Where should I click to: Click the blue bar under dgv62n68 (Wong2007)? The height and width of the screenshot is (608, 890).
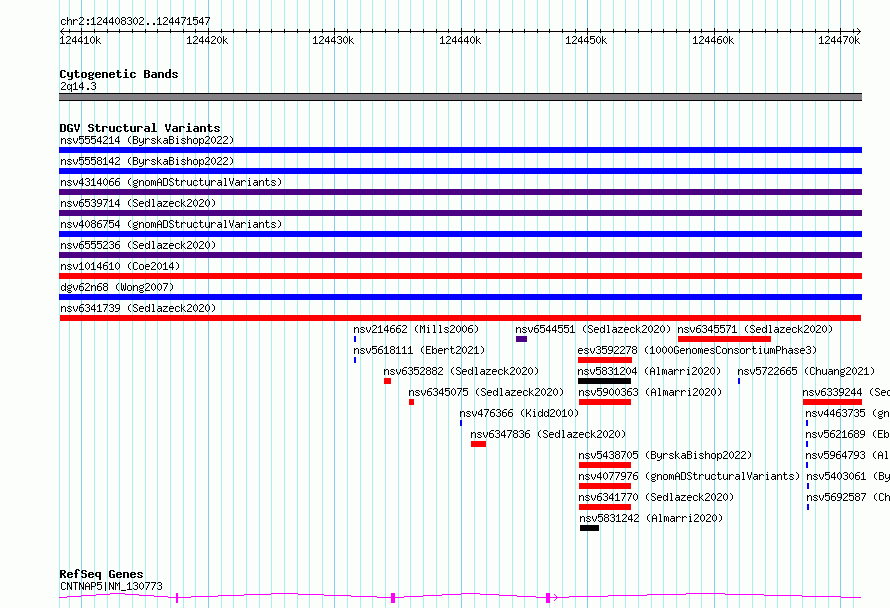tap(460, 297)
